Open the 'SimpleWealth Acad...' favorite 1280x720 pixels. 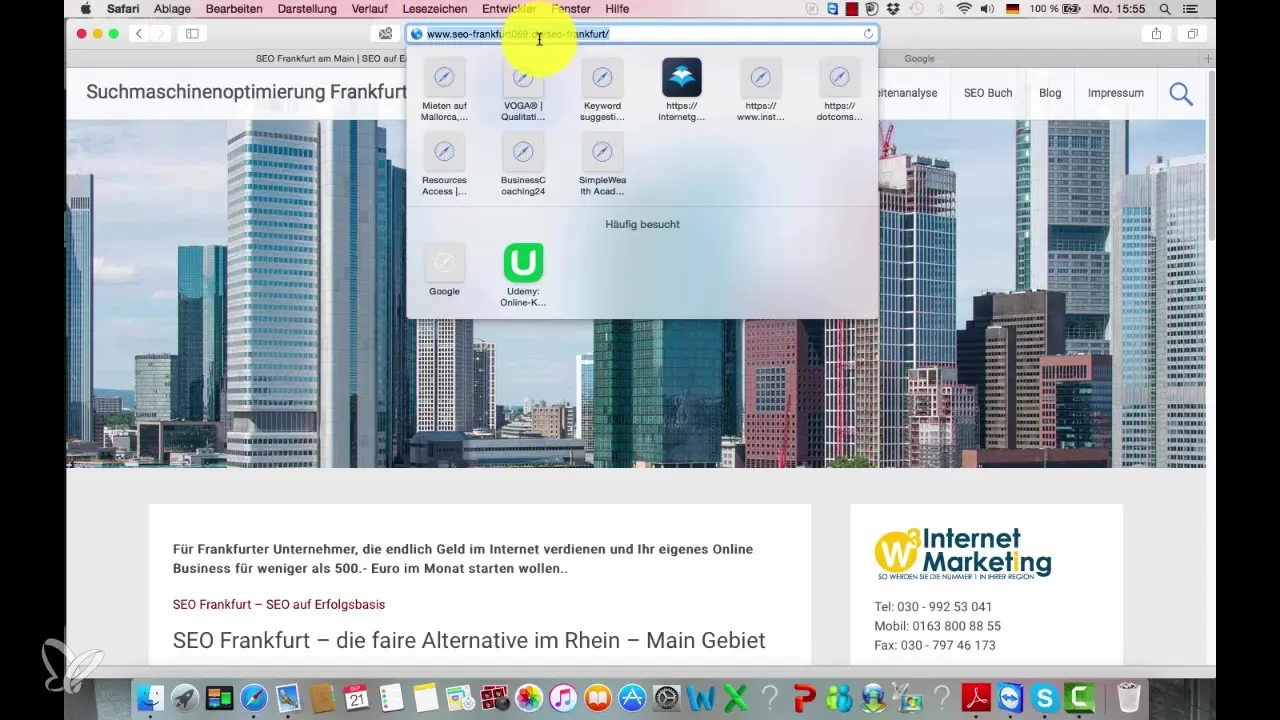point(602,165)
